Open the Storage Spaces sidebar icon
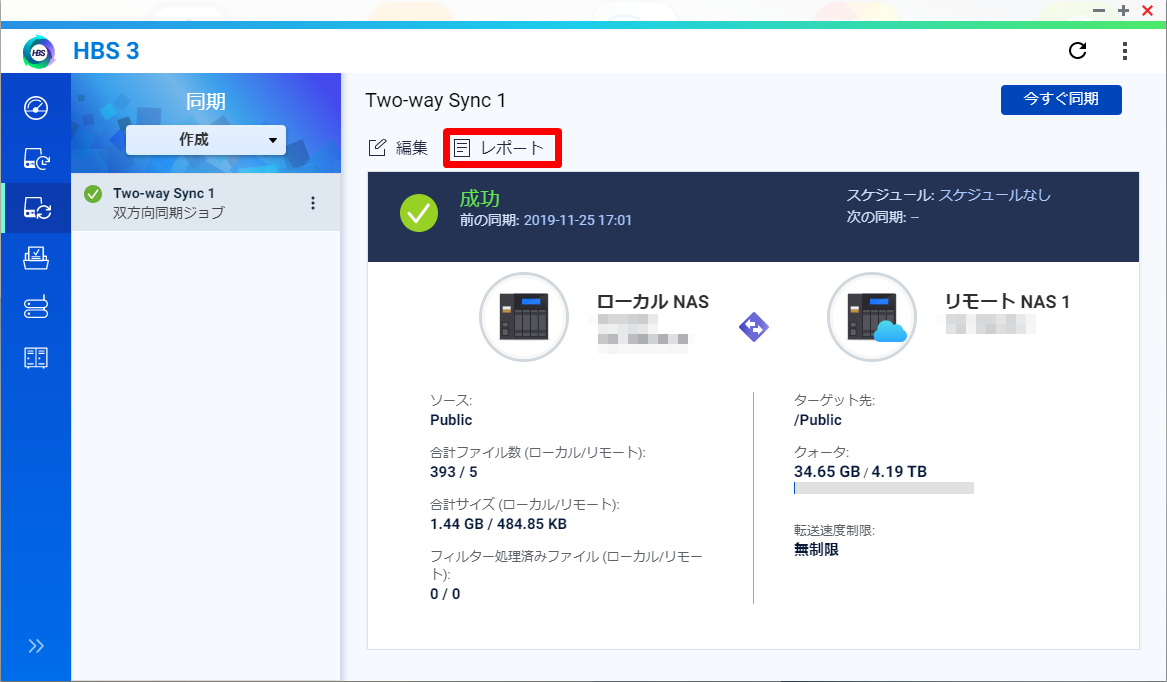The width and height of the screenshot is (1167, 682). 36,307
